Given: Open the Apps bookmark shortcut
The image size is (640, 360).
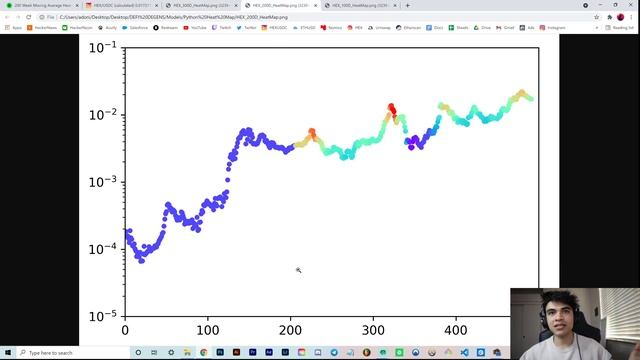Looking at the screenshot, I should (13, 28).
